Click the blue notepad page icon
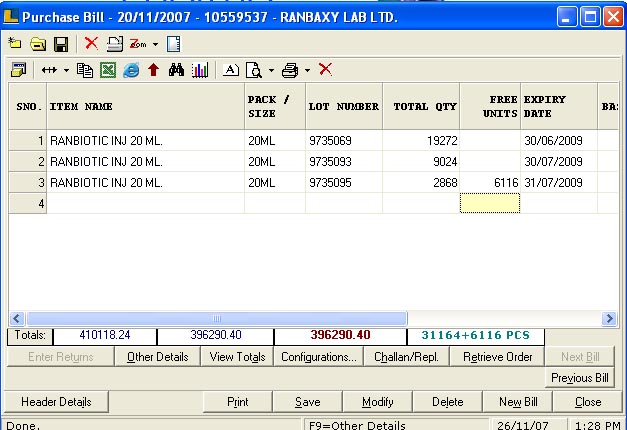 click(x=174, y=44)
